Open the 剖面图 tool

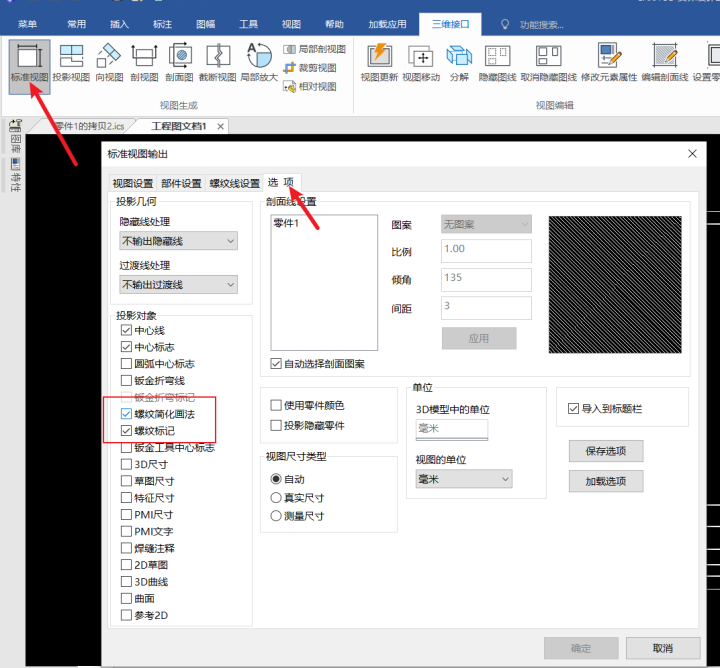pos(180,63)
